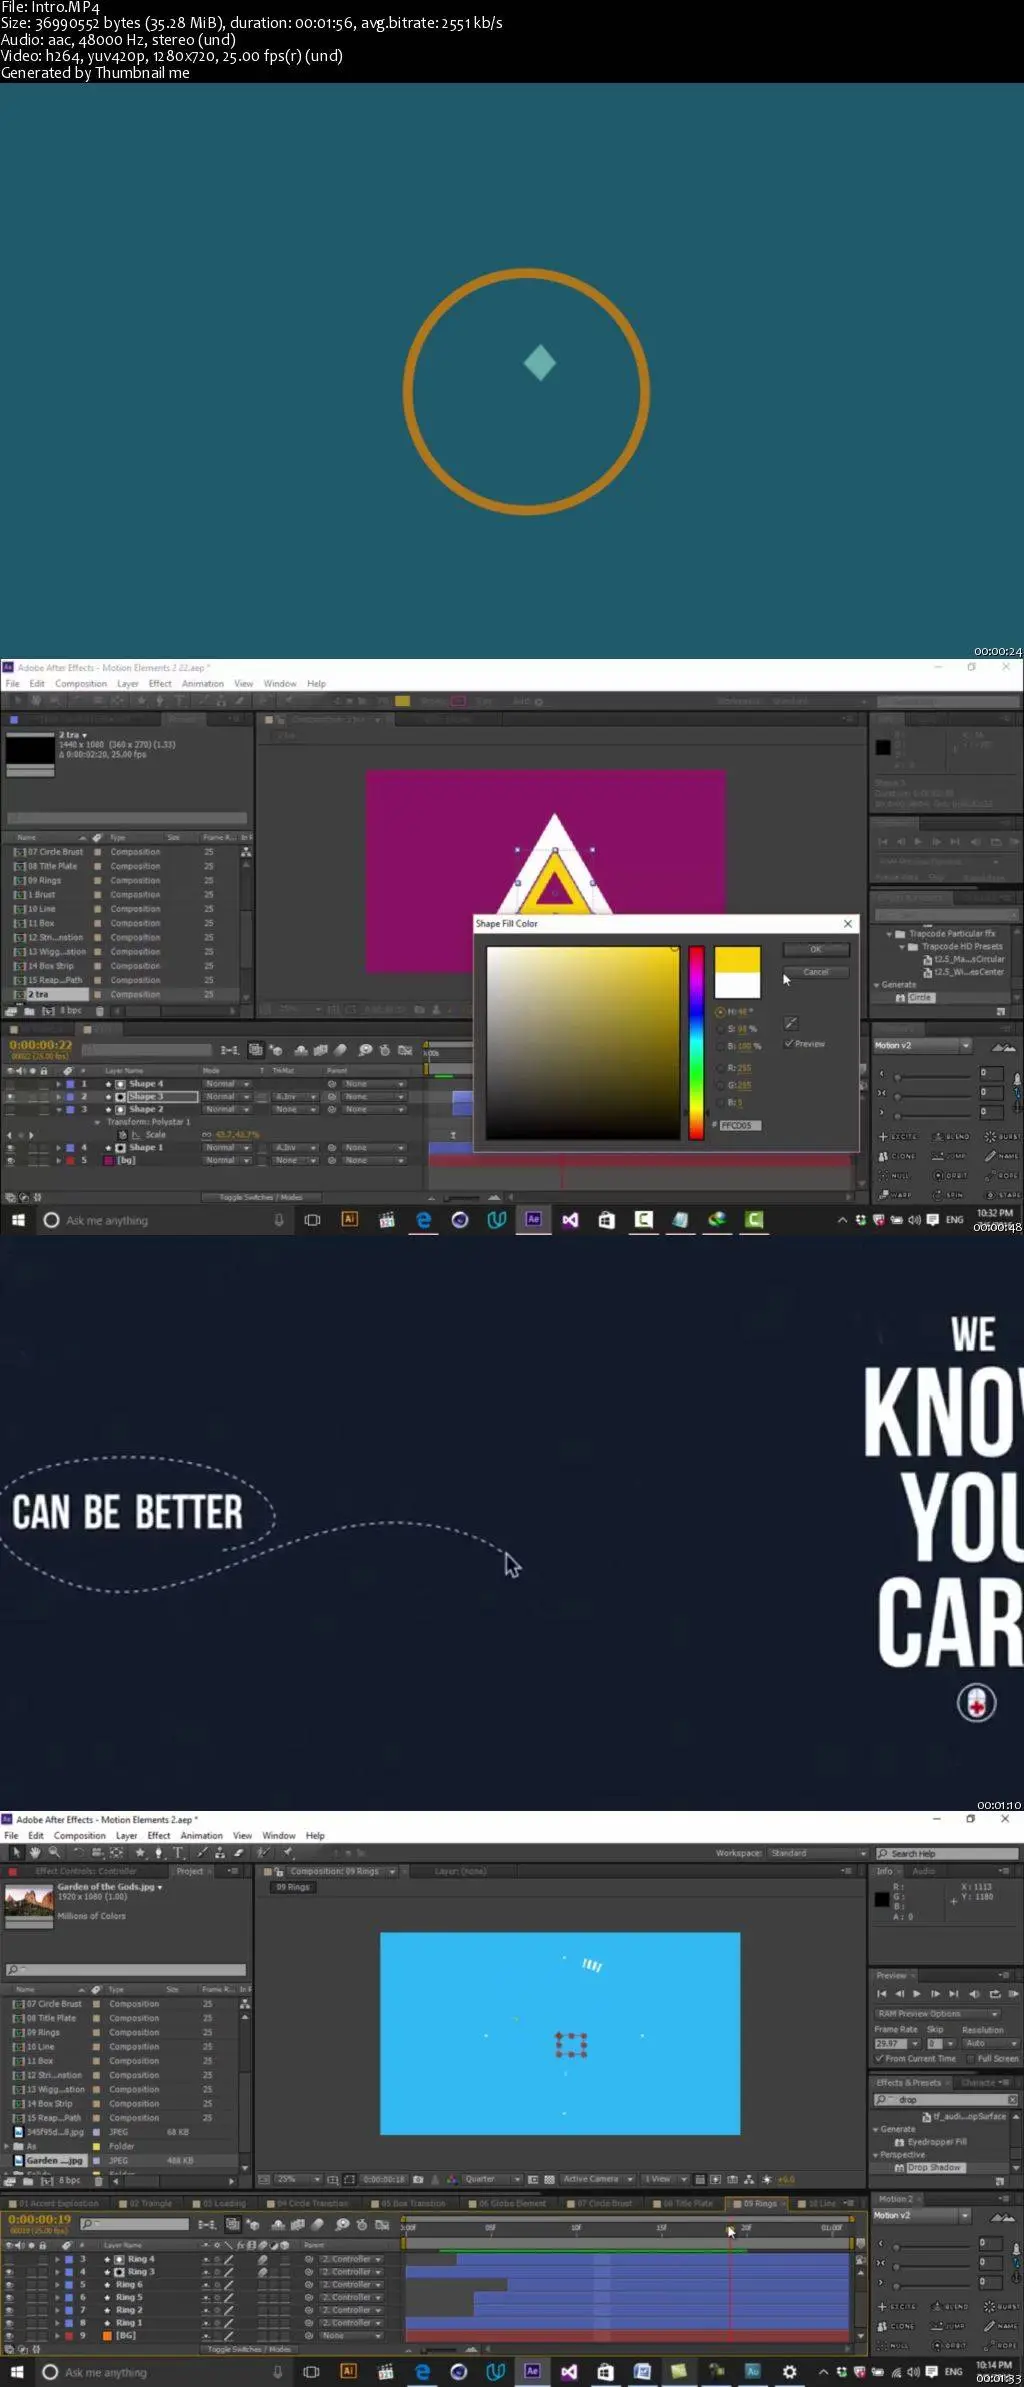Image resolution: width=1024 pixels, height=2387 pixels.
Task: Select the Zoom tool in Motion Elements 2.aep window
Action: (x=54, y=1853)
